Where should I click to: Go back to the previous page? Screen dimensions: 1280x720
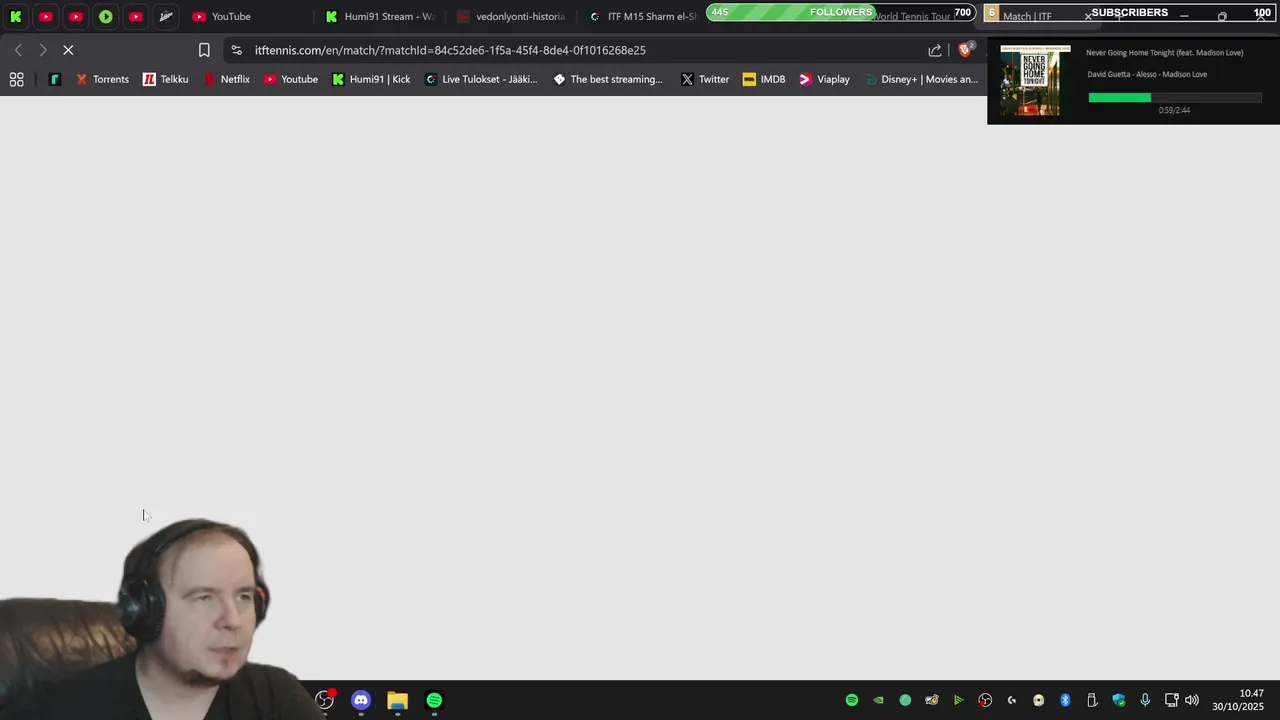pos(18,50)
